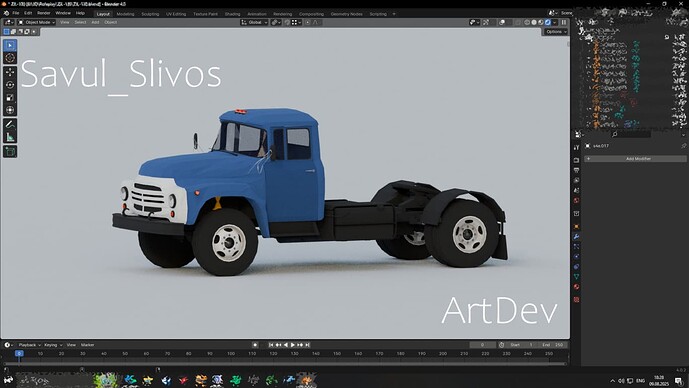Viewport: 689px width, 388px height.
Task: Open the Render menu
Action: [x=44, y=13]
